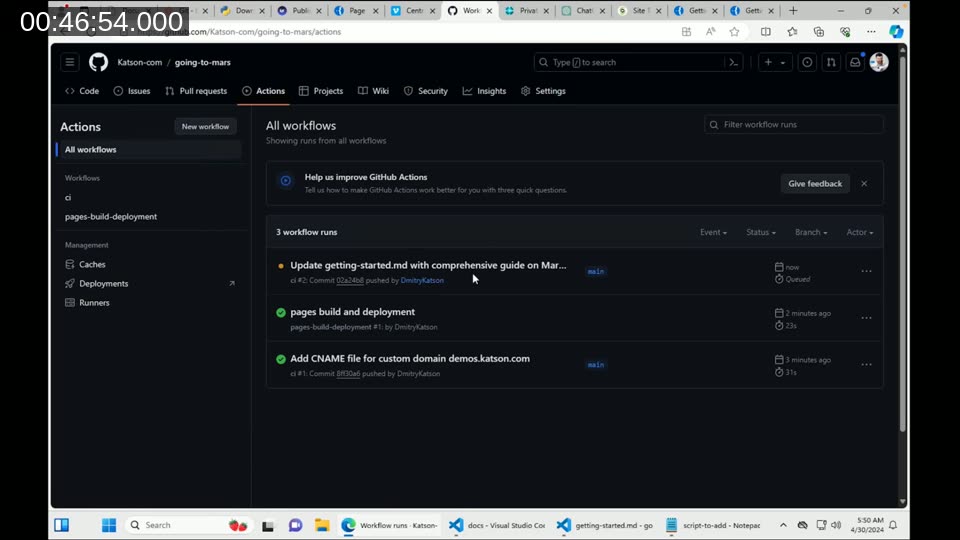Switch to the Issues tab
960x540 pixels.
pyautogui.click(x=132, y=91)
